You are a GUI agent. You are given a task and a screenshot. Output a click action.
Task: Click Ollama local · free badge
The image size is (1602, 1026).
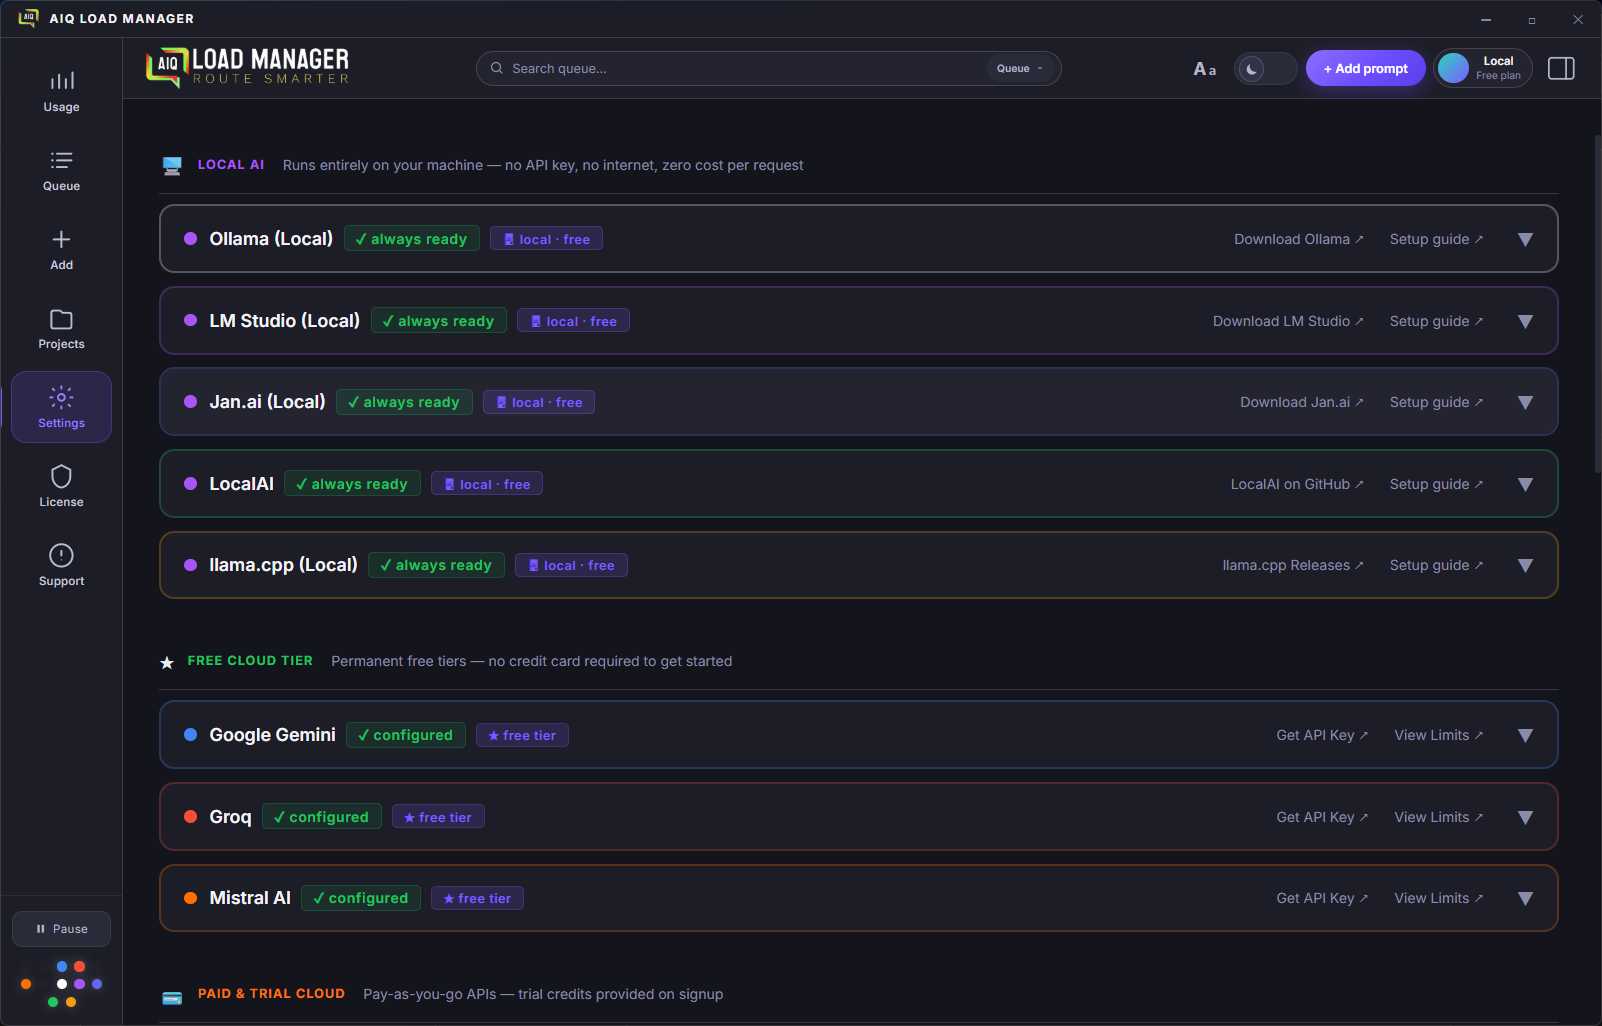point(546,239)
